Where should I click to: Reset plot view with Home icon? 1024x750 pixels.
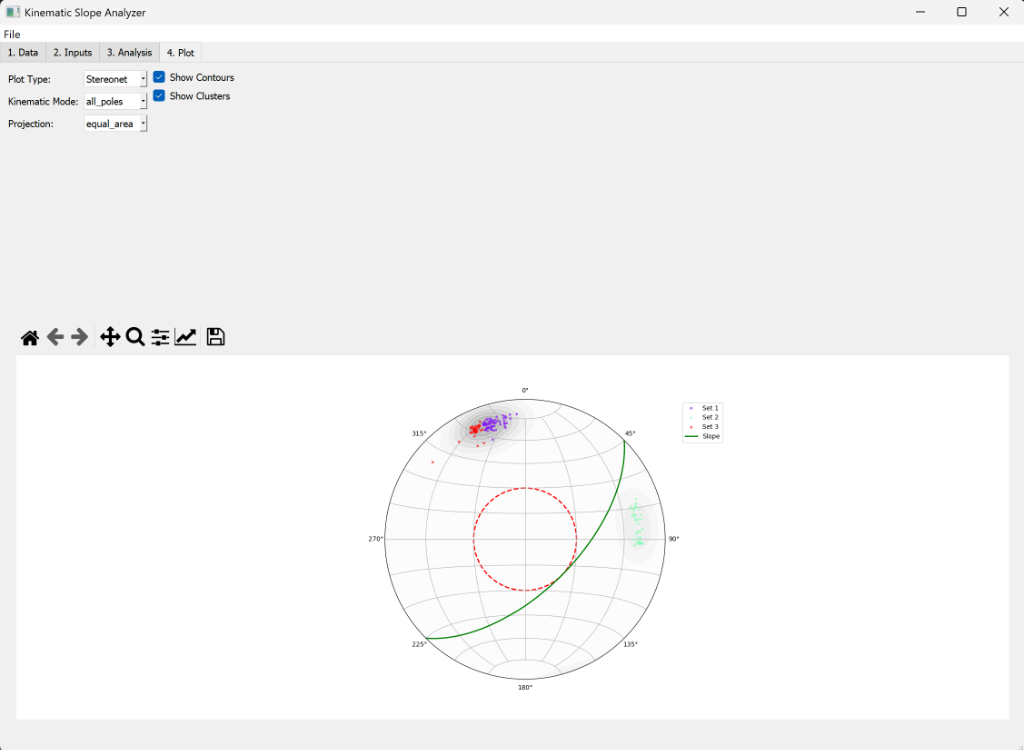click(x=29, y=337)
